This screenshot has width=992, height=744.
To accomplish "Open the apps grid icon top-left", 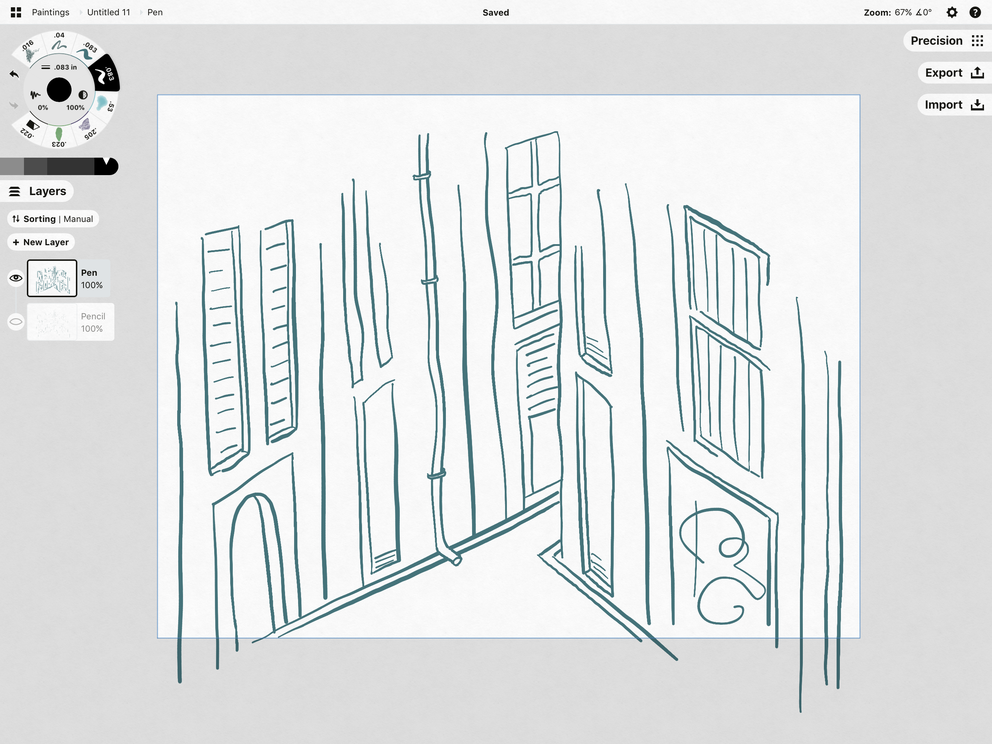I will point(14,12).
